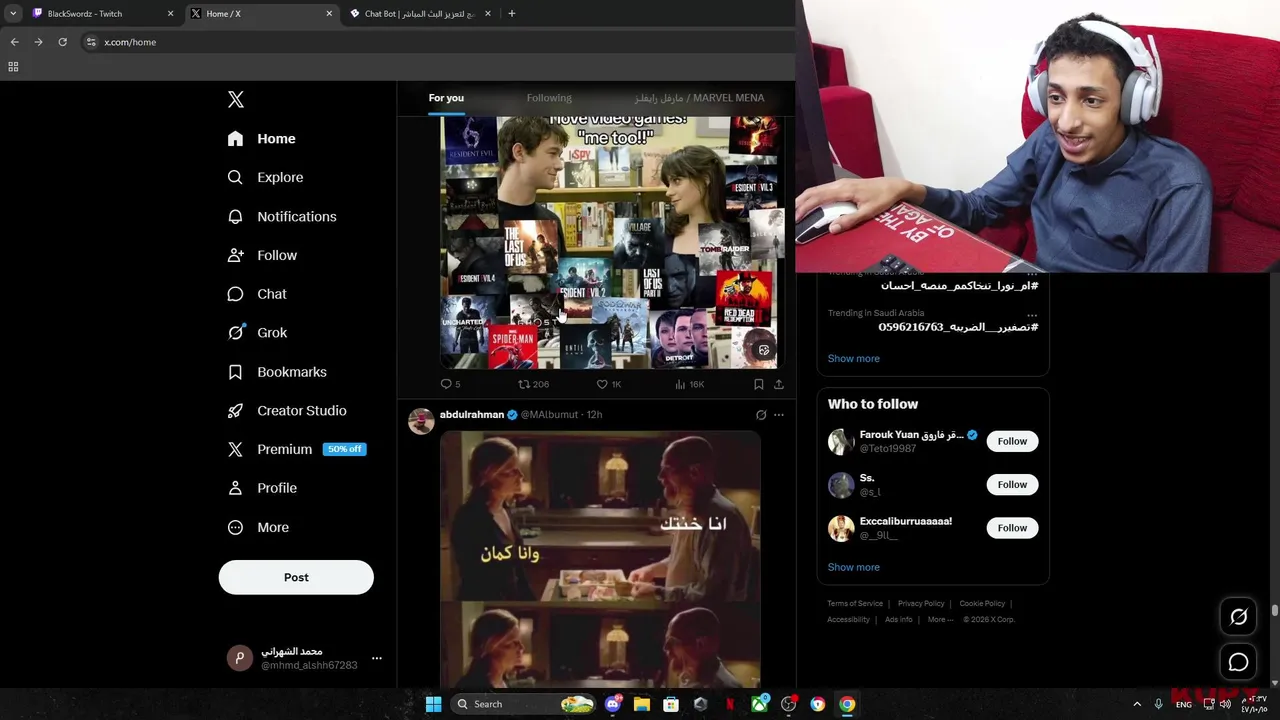Open Privacy Policy link
1280x720 pixels.
point(921,604)
